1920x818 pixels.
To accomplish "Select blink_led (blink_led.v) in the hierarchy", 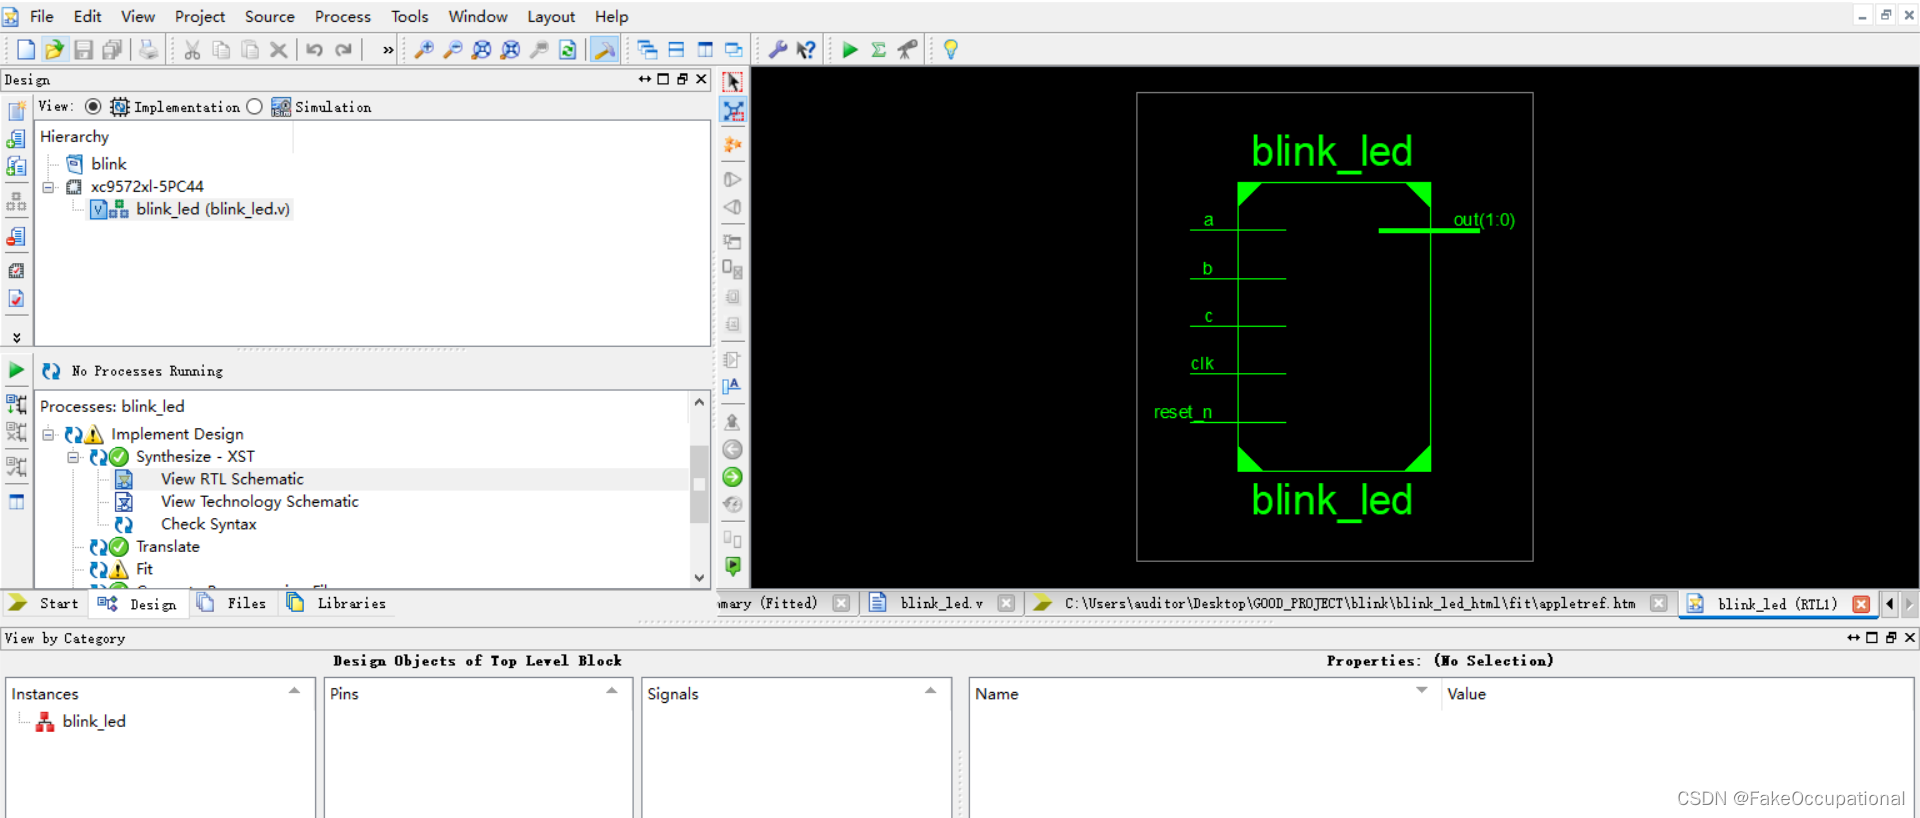I will coord(213,210).
